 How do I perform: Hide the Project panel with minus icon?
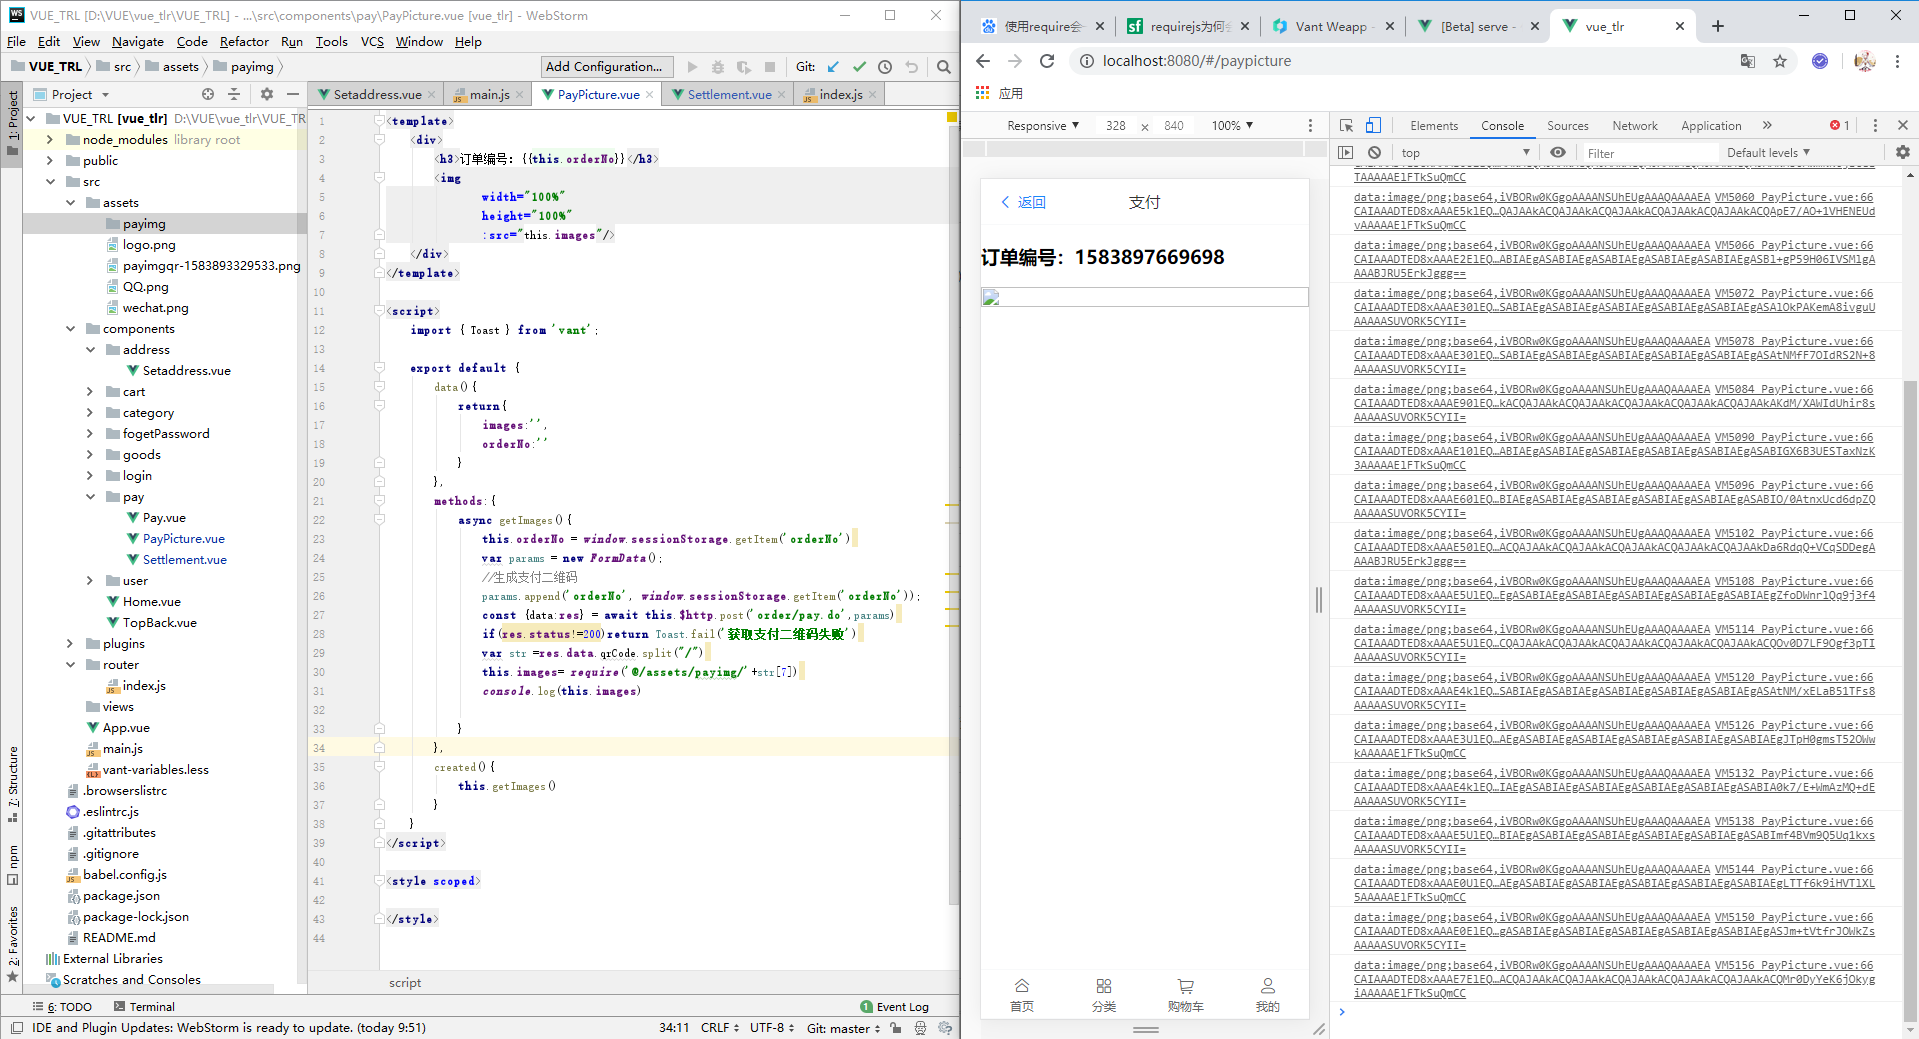click(292, 94)
